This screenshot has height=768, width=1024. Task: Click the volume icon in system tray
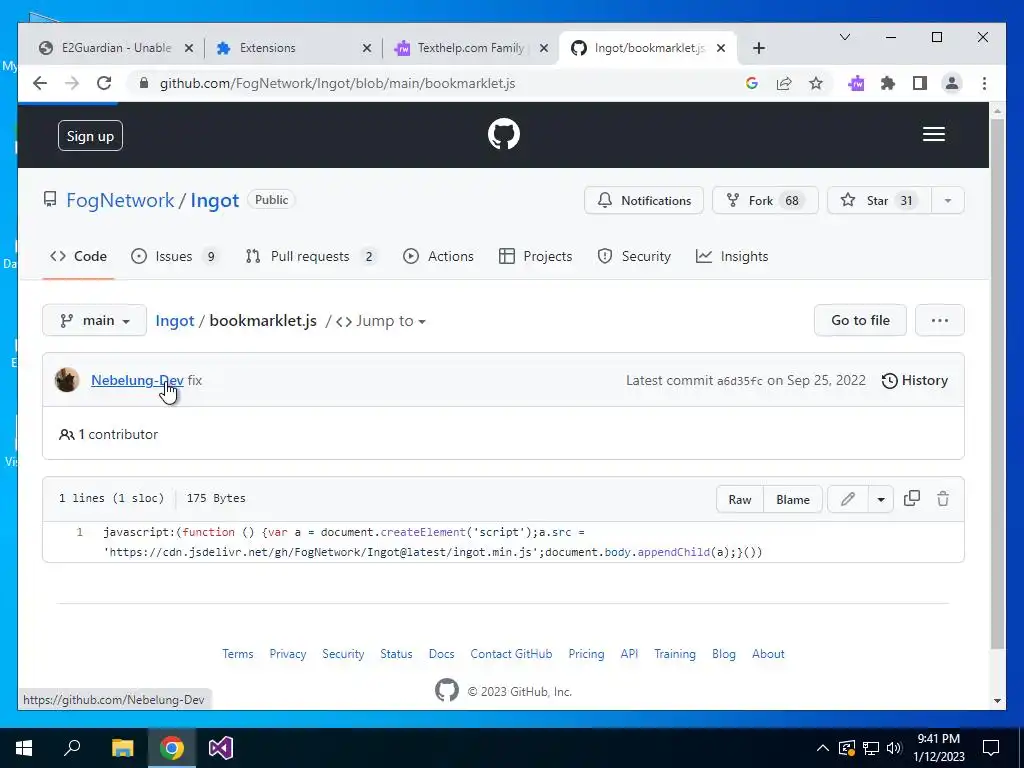pyautogui.click(x=894, y=748)
